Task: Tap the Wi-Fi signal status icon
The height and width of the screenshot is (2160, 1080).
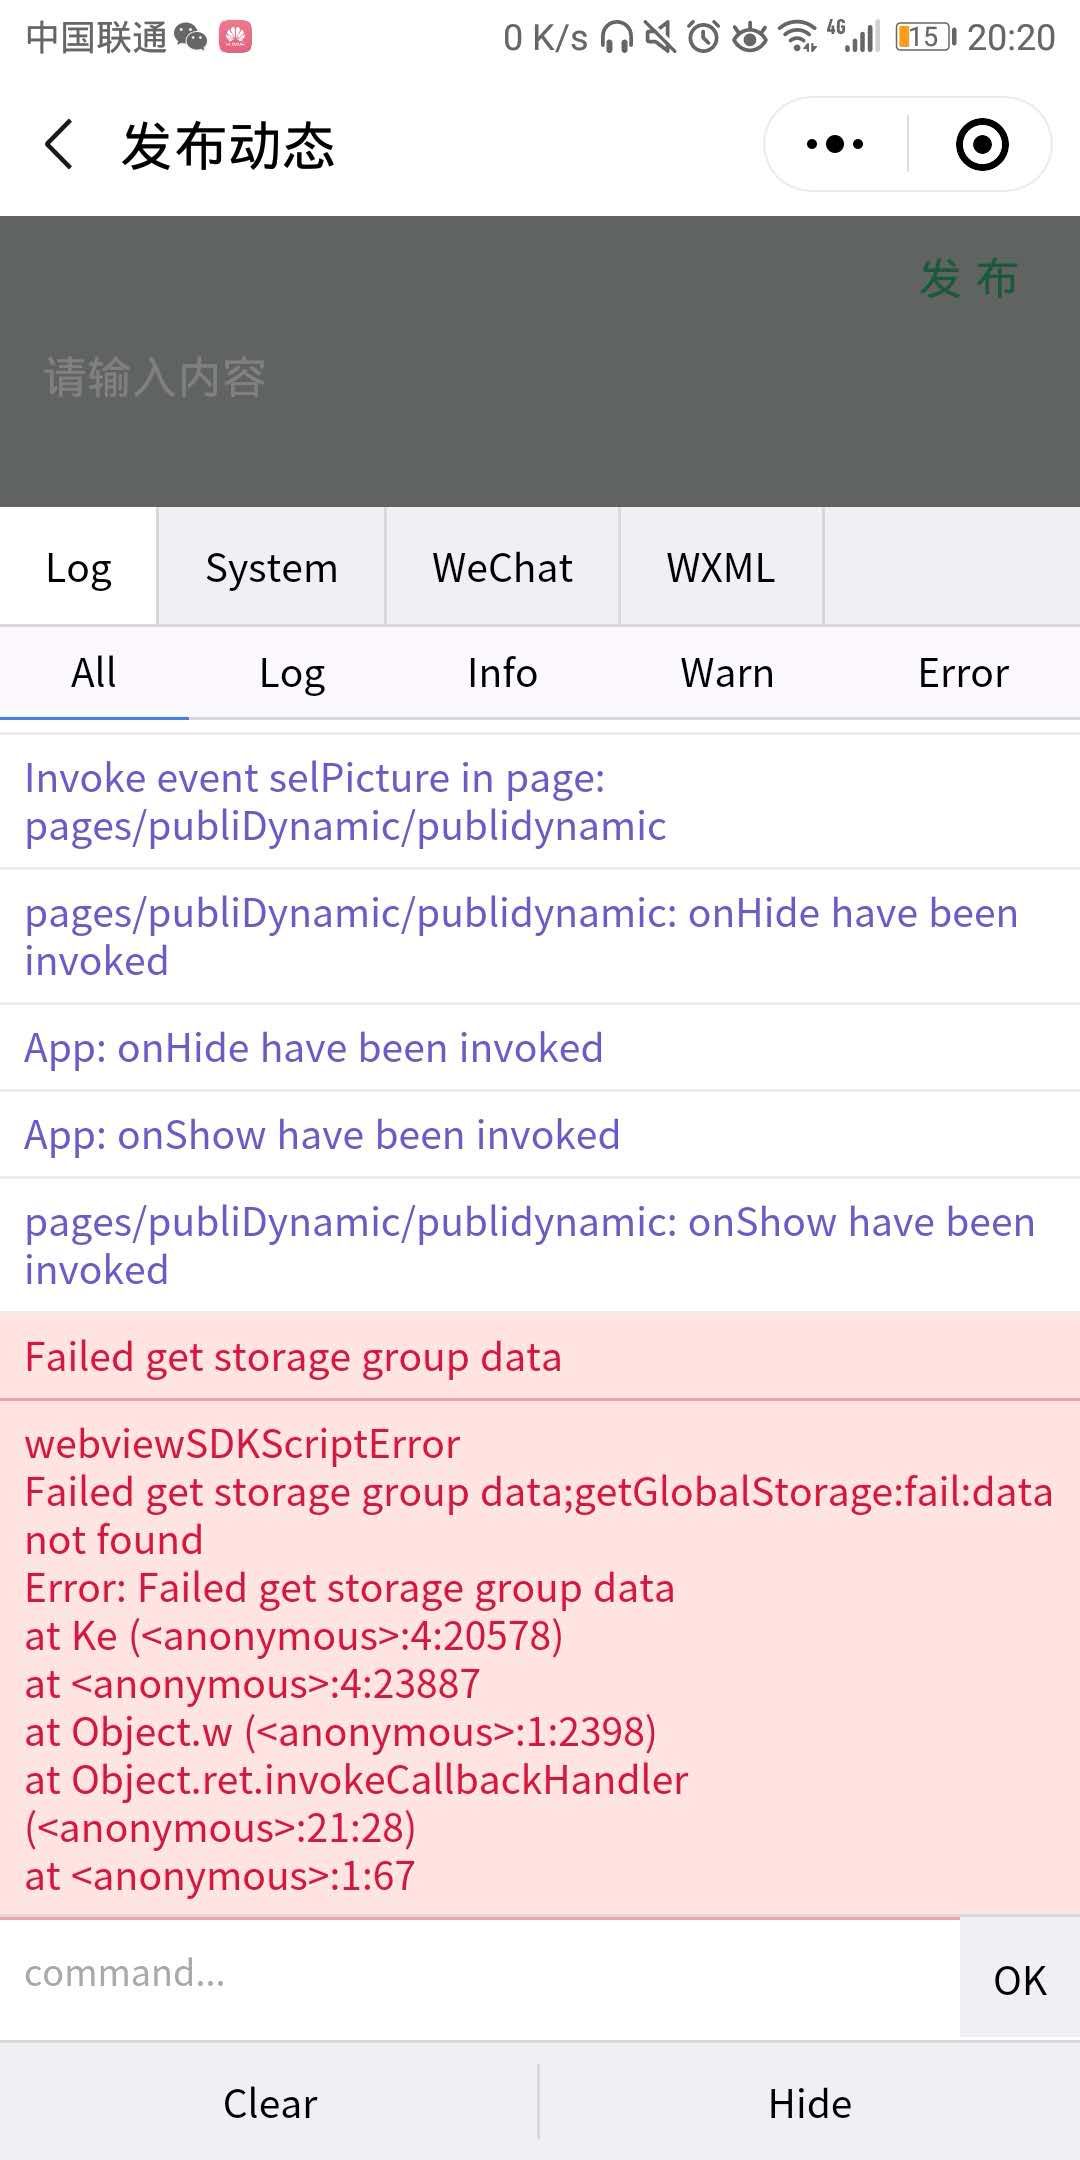Action: [798, 38]
